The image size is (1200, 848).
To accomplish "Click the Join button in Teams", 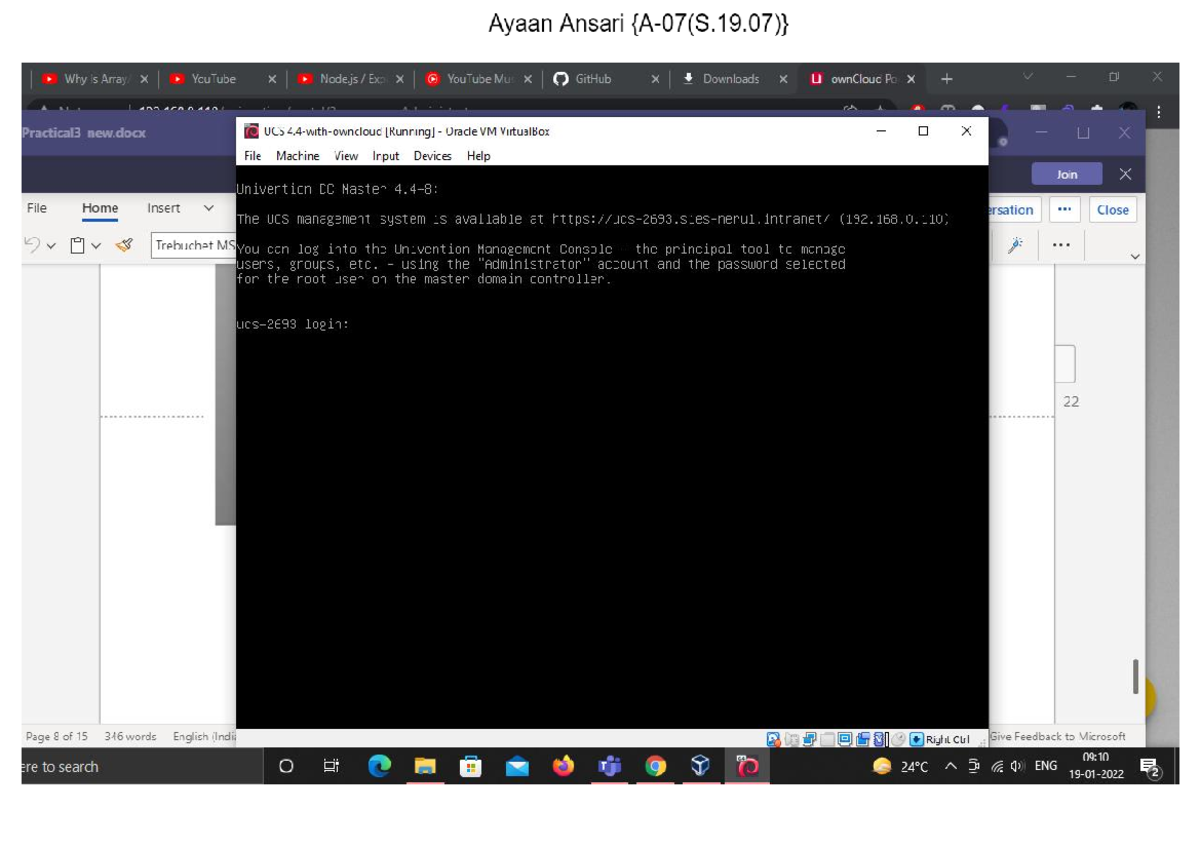I will pos(1066,174).
